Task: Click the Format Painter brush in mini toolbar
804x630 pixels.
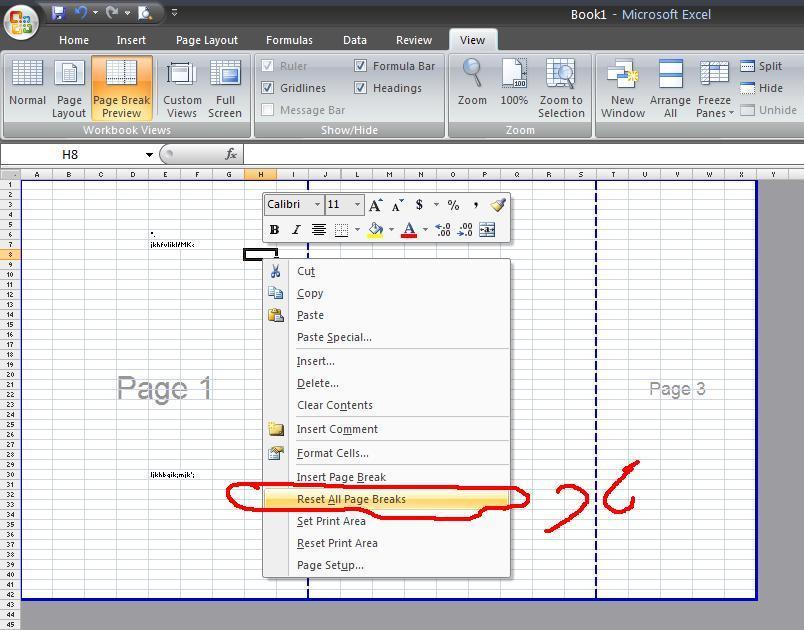Action: (x=498, y=205)
